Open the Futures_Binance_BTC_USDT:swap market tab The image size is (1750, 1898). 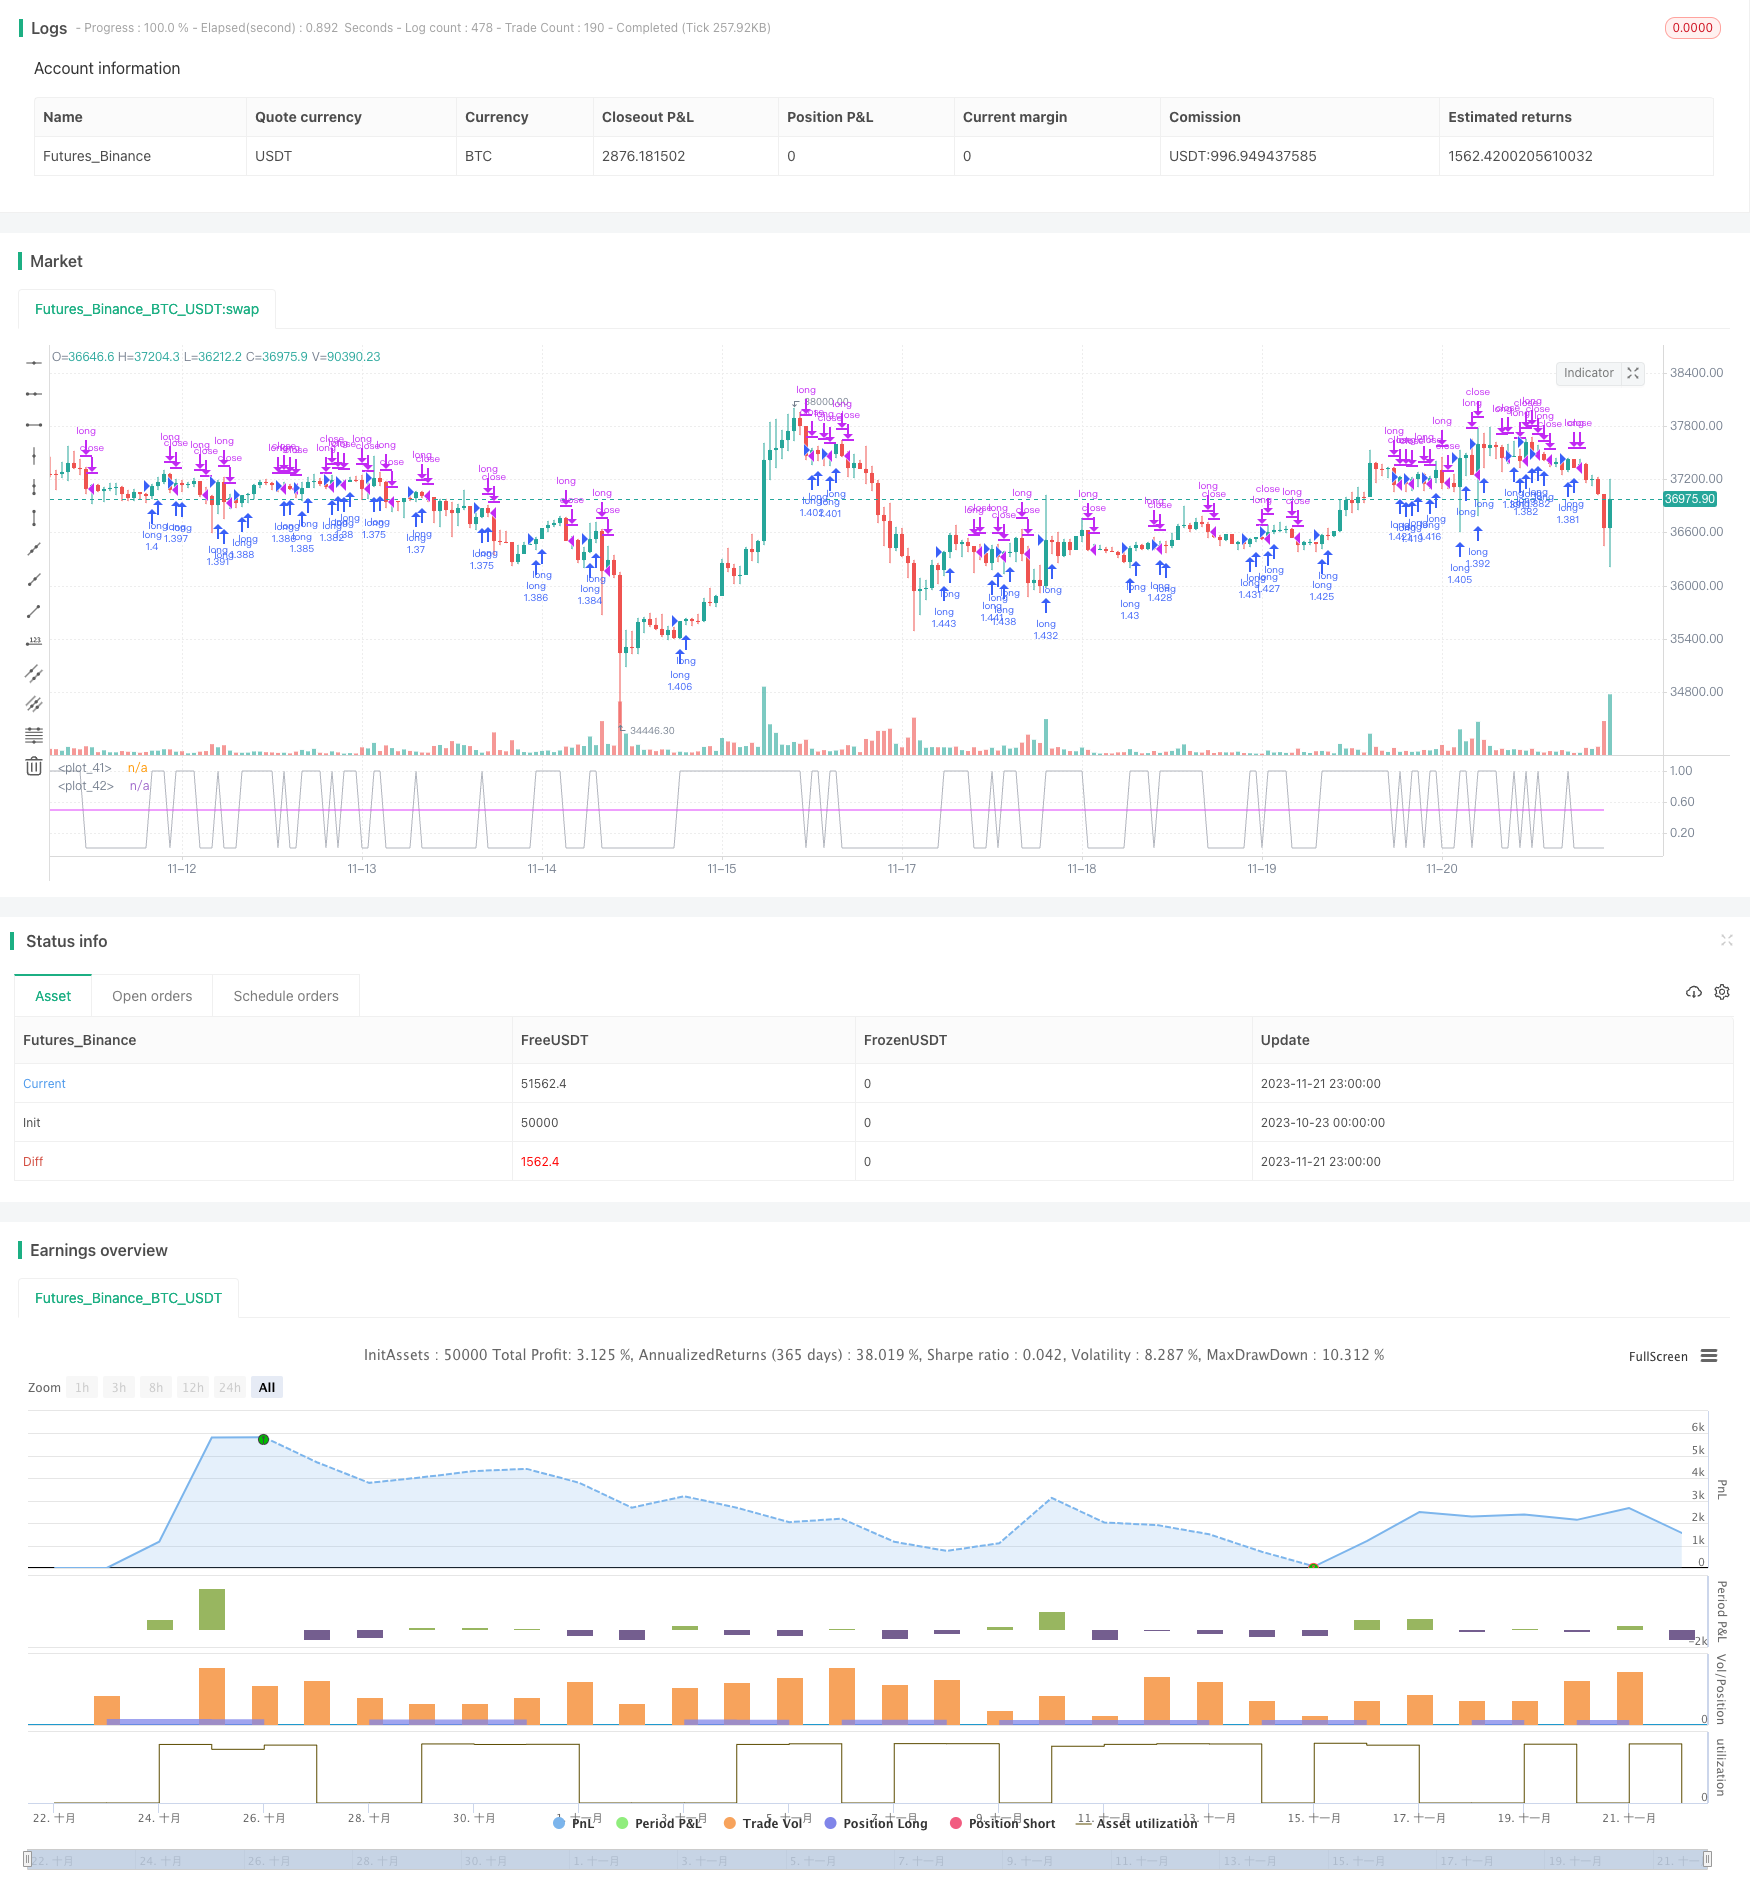pos(147,309)
